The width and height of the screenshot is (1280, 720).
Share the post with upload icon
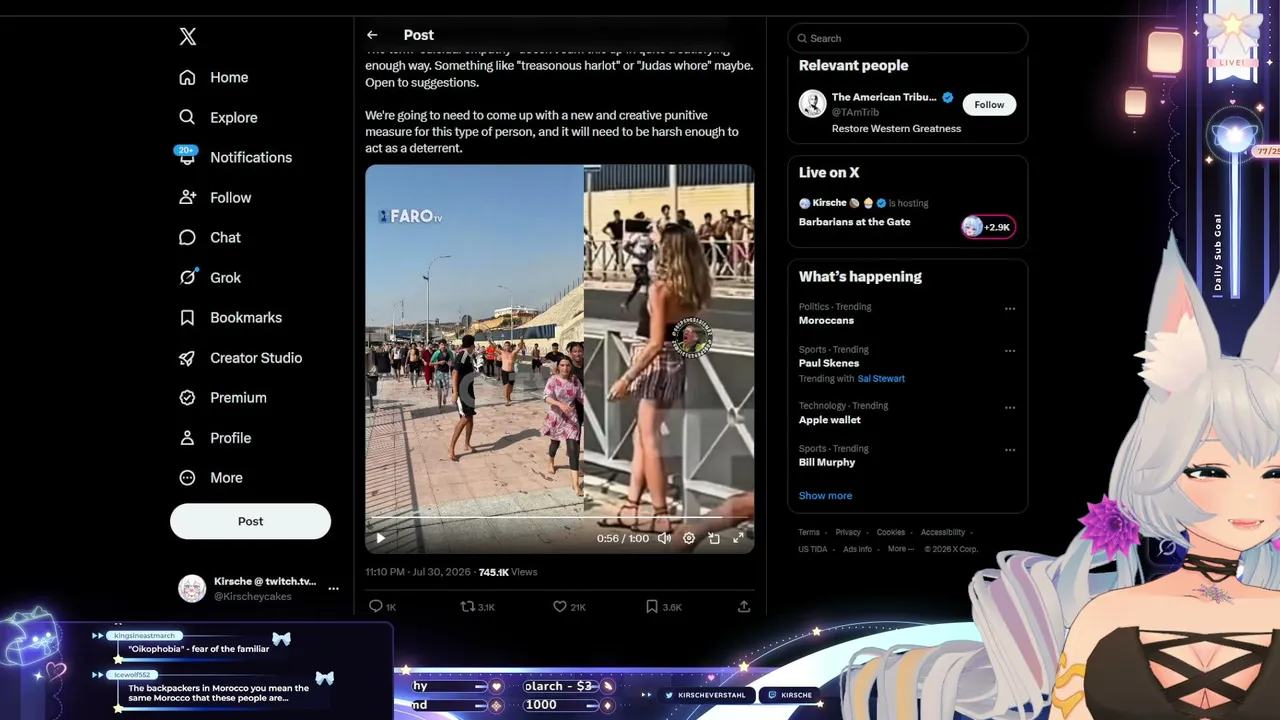[x=744, y=606]
